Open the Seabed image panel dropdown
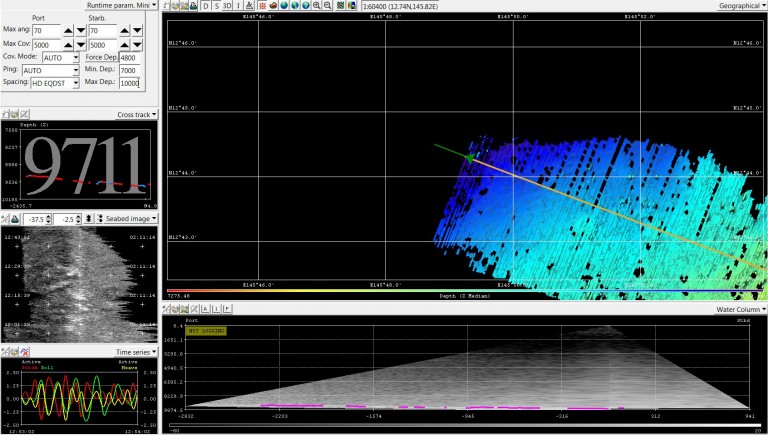 131,218
